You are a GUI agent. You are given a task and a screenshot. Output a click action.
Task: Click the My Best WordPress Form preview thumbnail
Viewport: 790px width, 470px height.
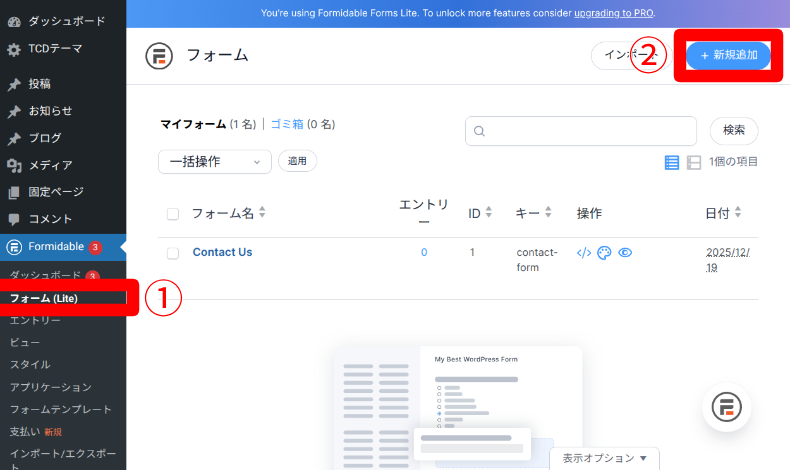pos(458,407)
